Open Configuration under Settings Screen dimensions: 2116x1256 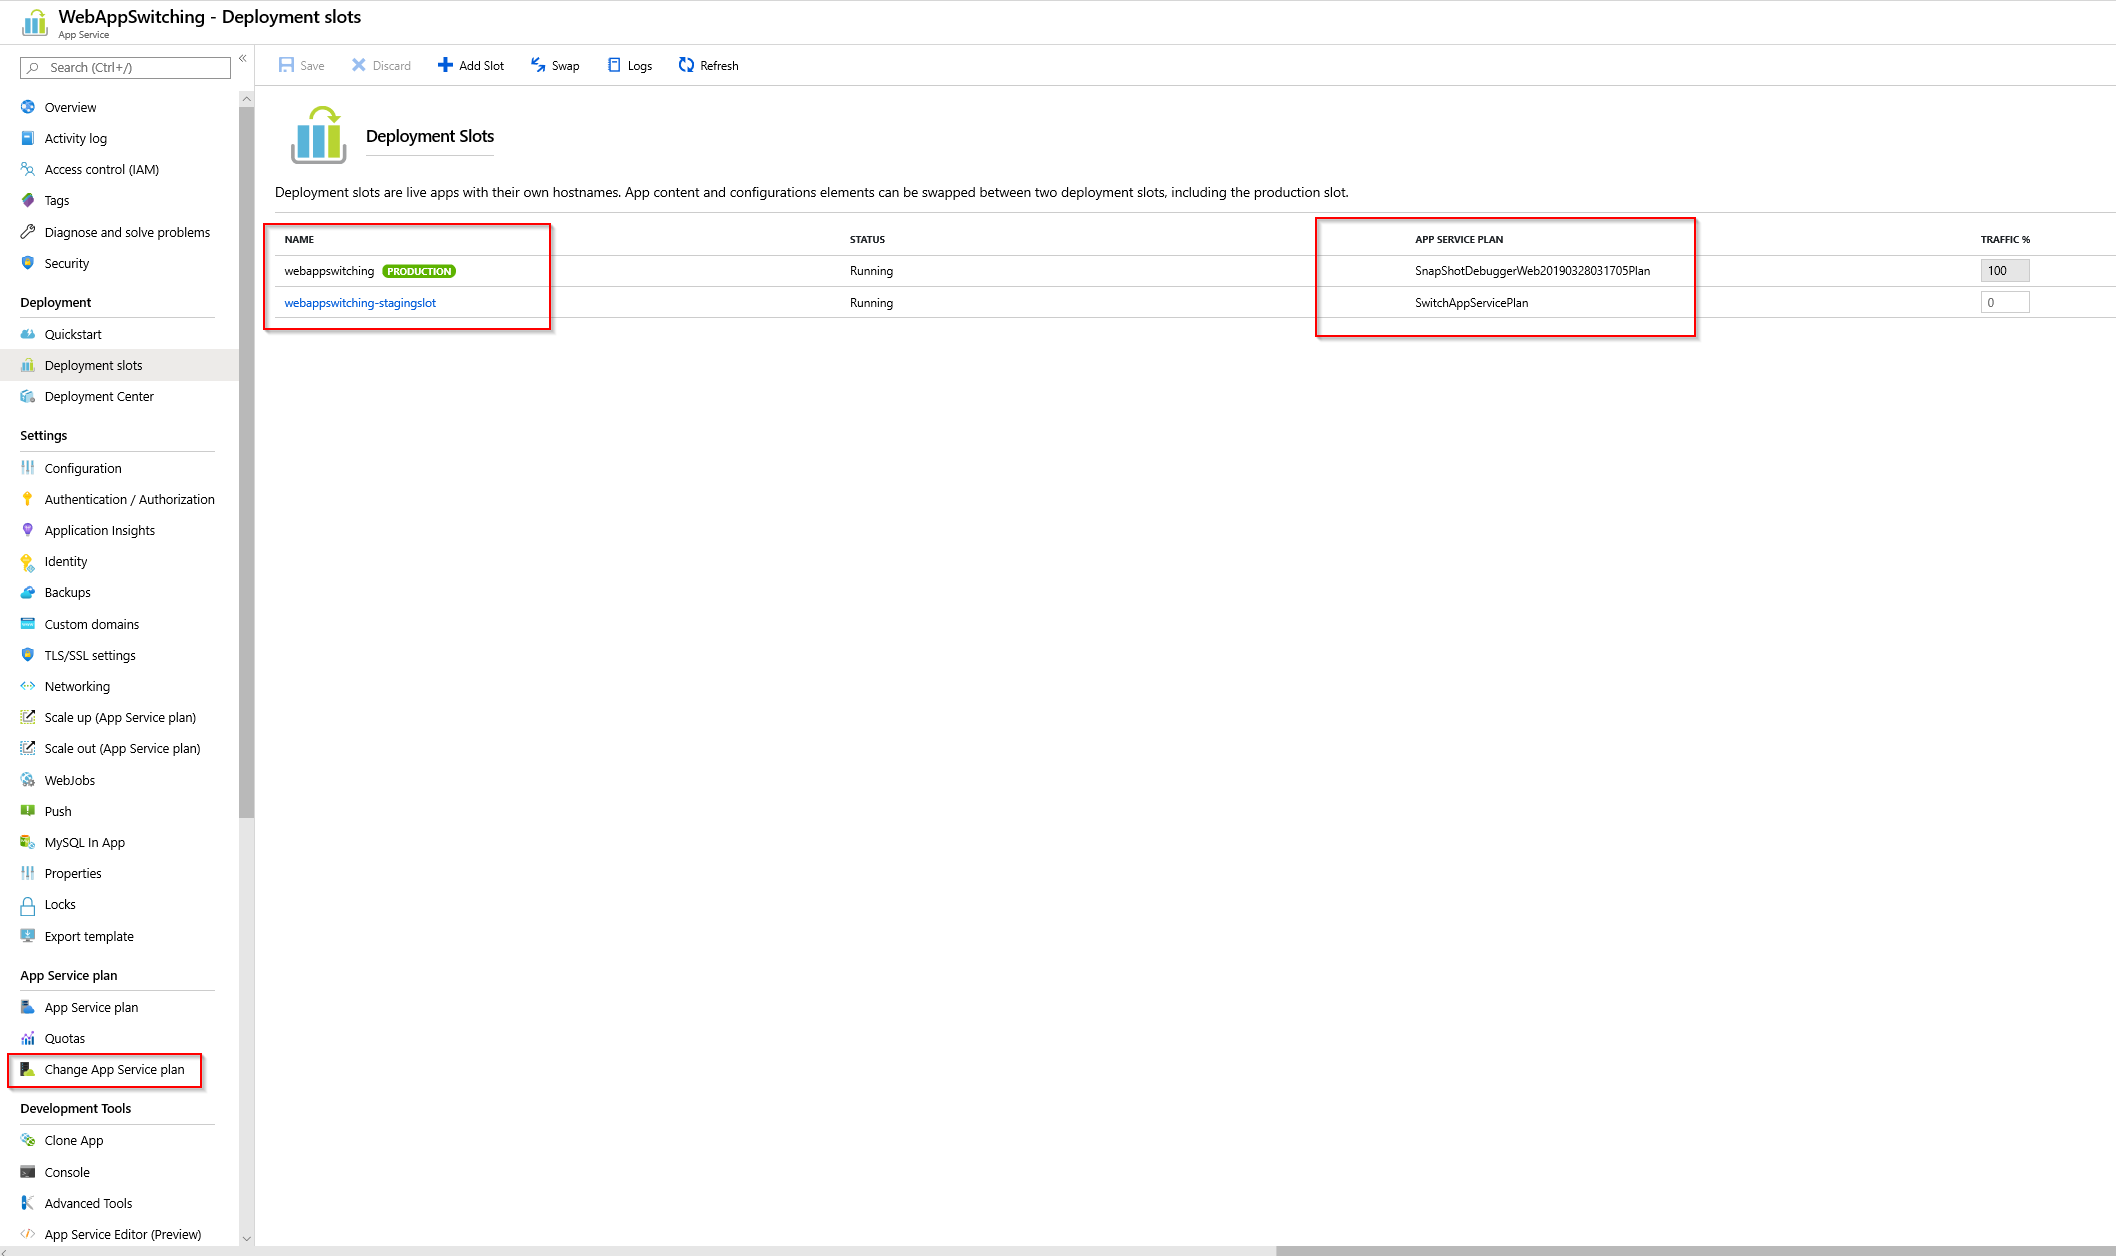83,468
